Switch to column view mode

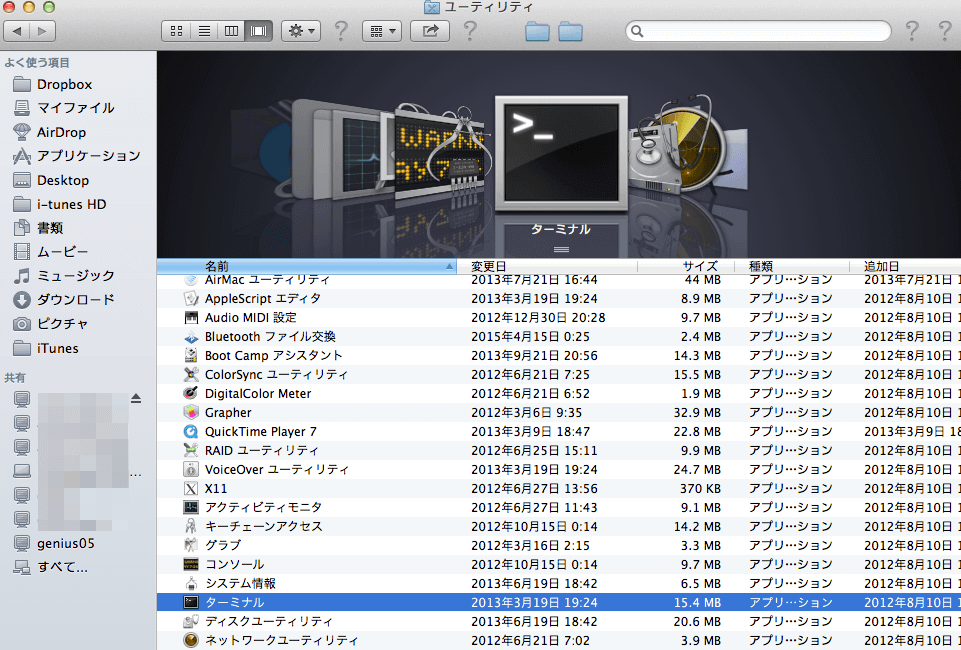point(231,31)
